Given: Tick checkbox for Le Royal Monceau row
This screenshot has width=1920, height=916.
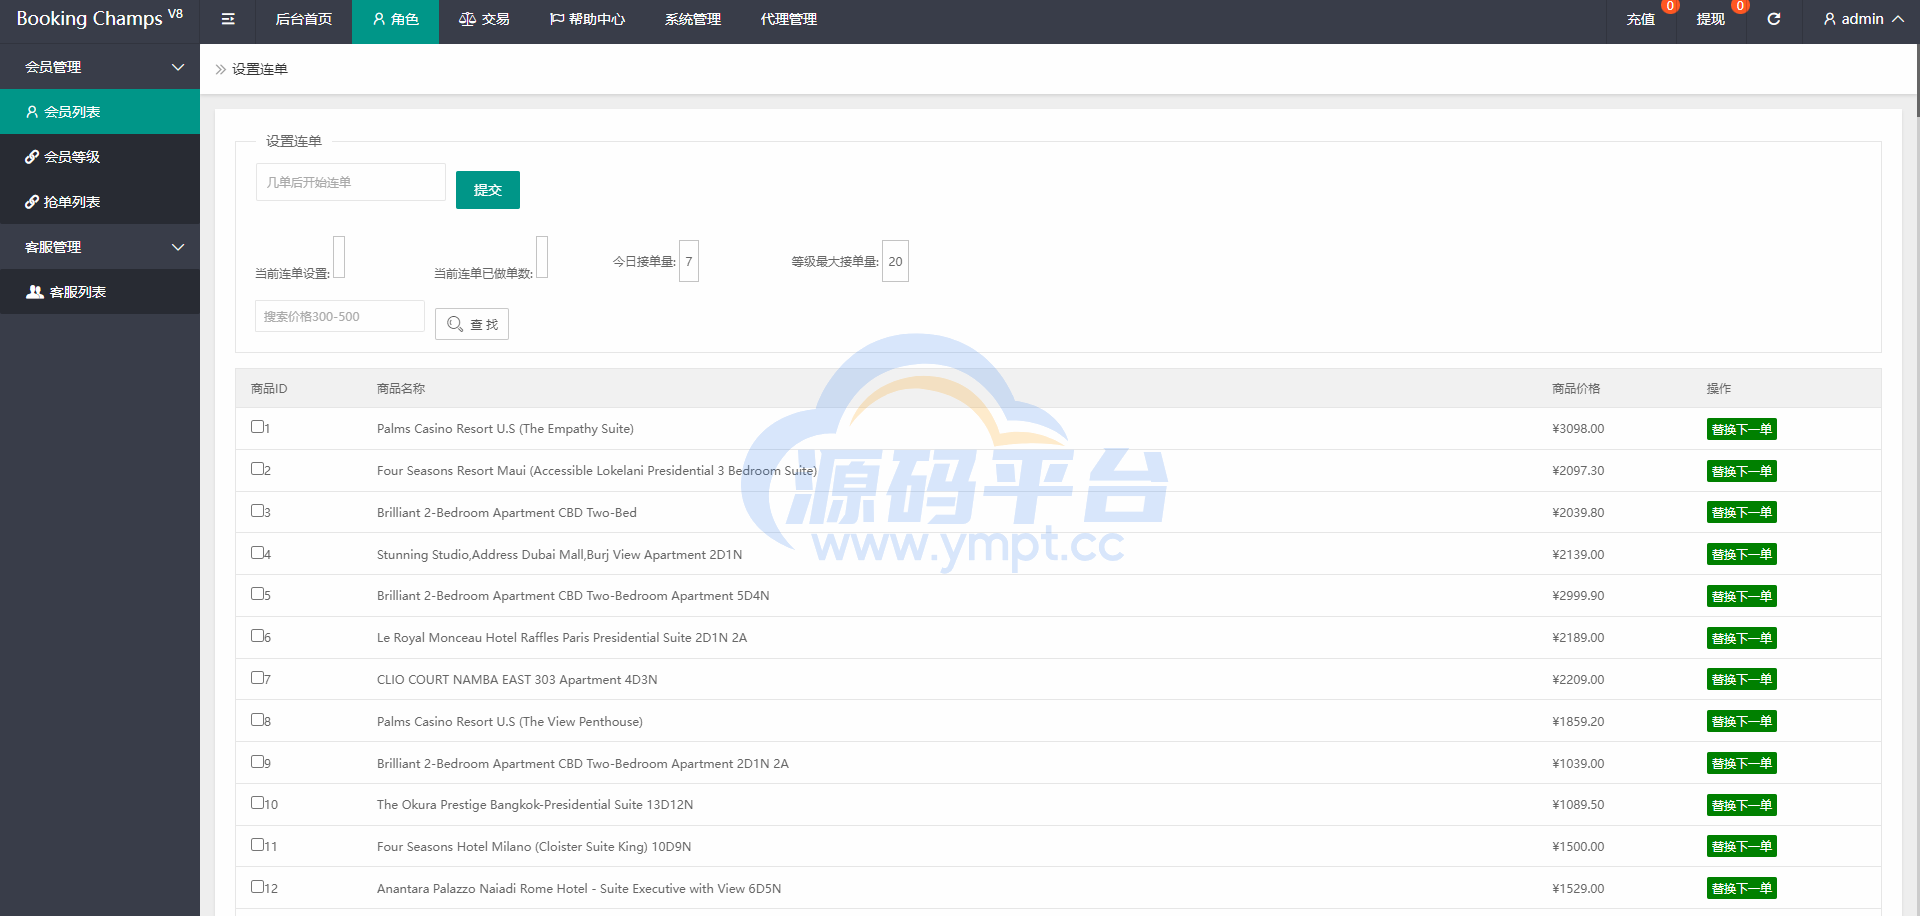Looking at the screenshot, I should [257, 636].
